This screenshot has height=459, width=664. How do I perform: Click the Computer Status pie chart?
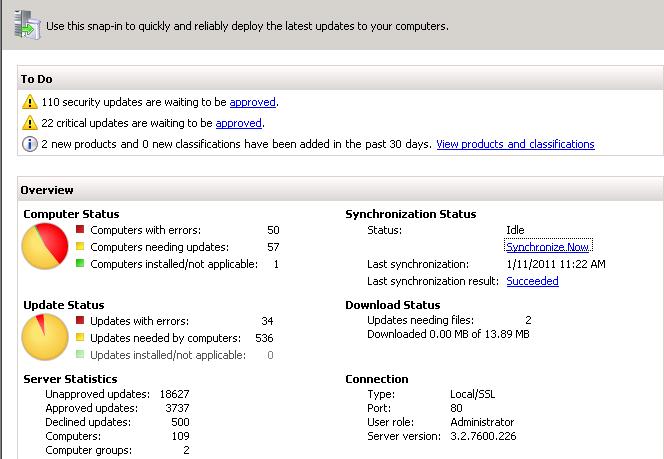click(x=45, y=246)
